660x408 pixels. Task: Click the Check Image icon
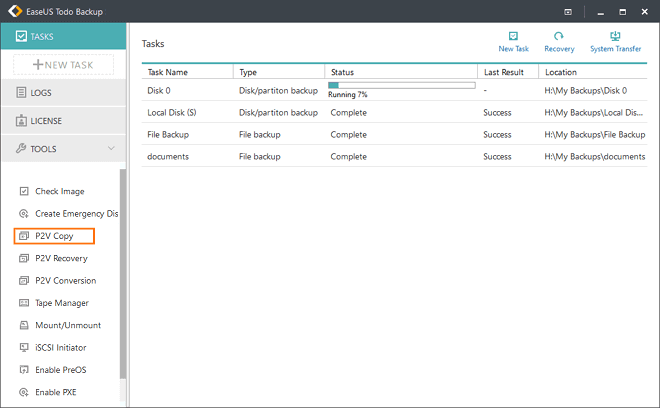coord(25,191)
